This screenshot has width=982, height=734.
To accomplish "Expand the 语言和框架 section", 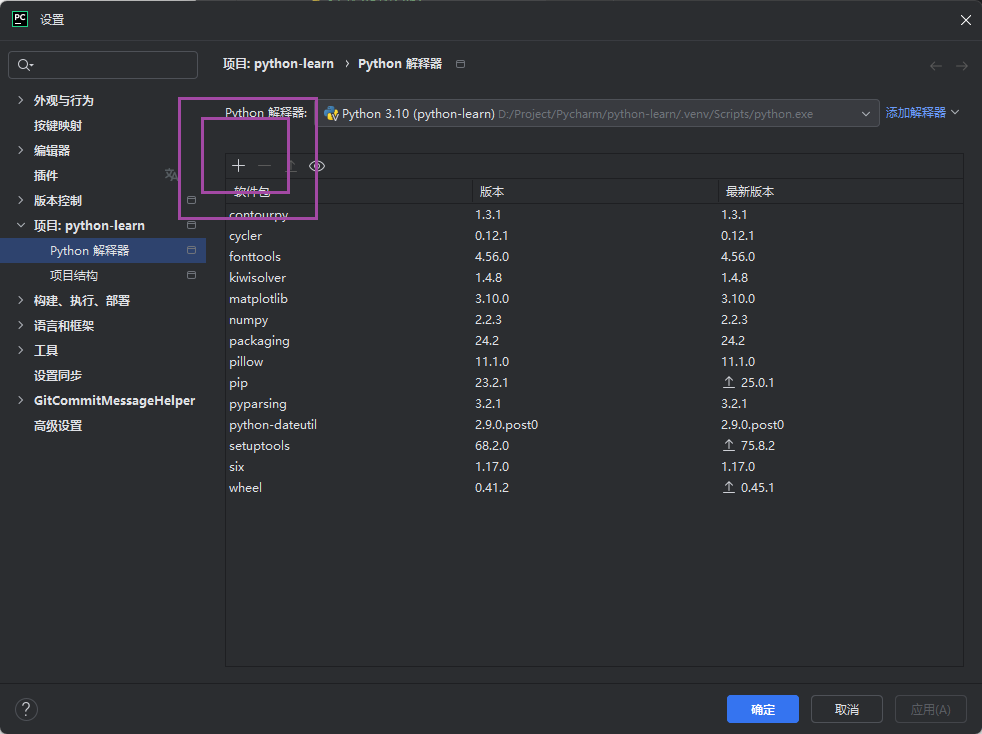I will 21,326.
